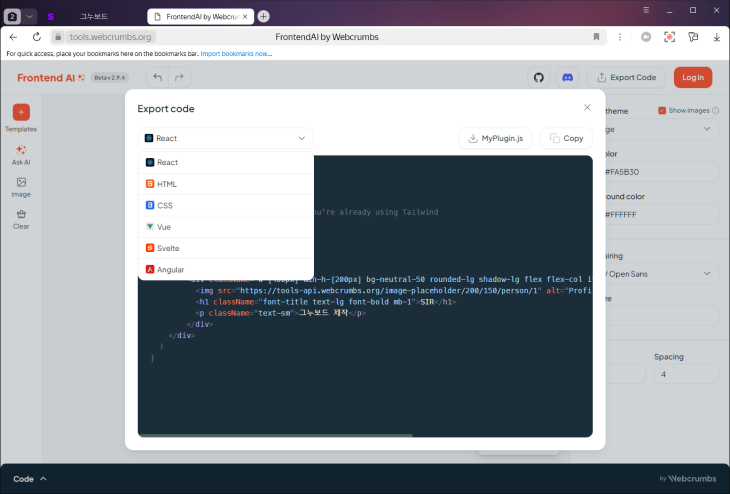Image resolution: width=730 pixels, height=494 pixels.
Task: Undo the last action with the undo arrow
Action: (158, 77)
